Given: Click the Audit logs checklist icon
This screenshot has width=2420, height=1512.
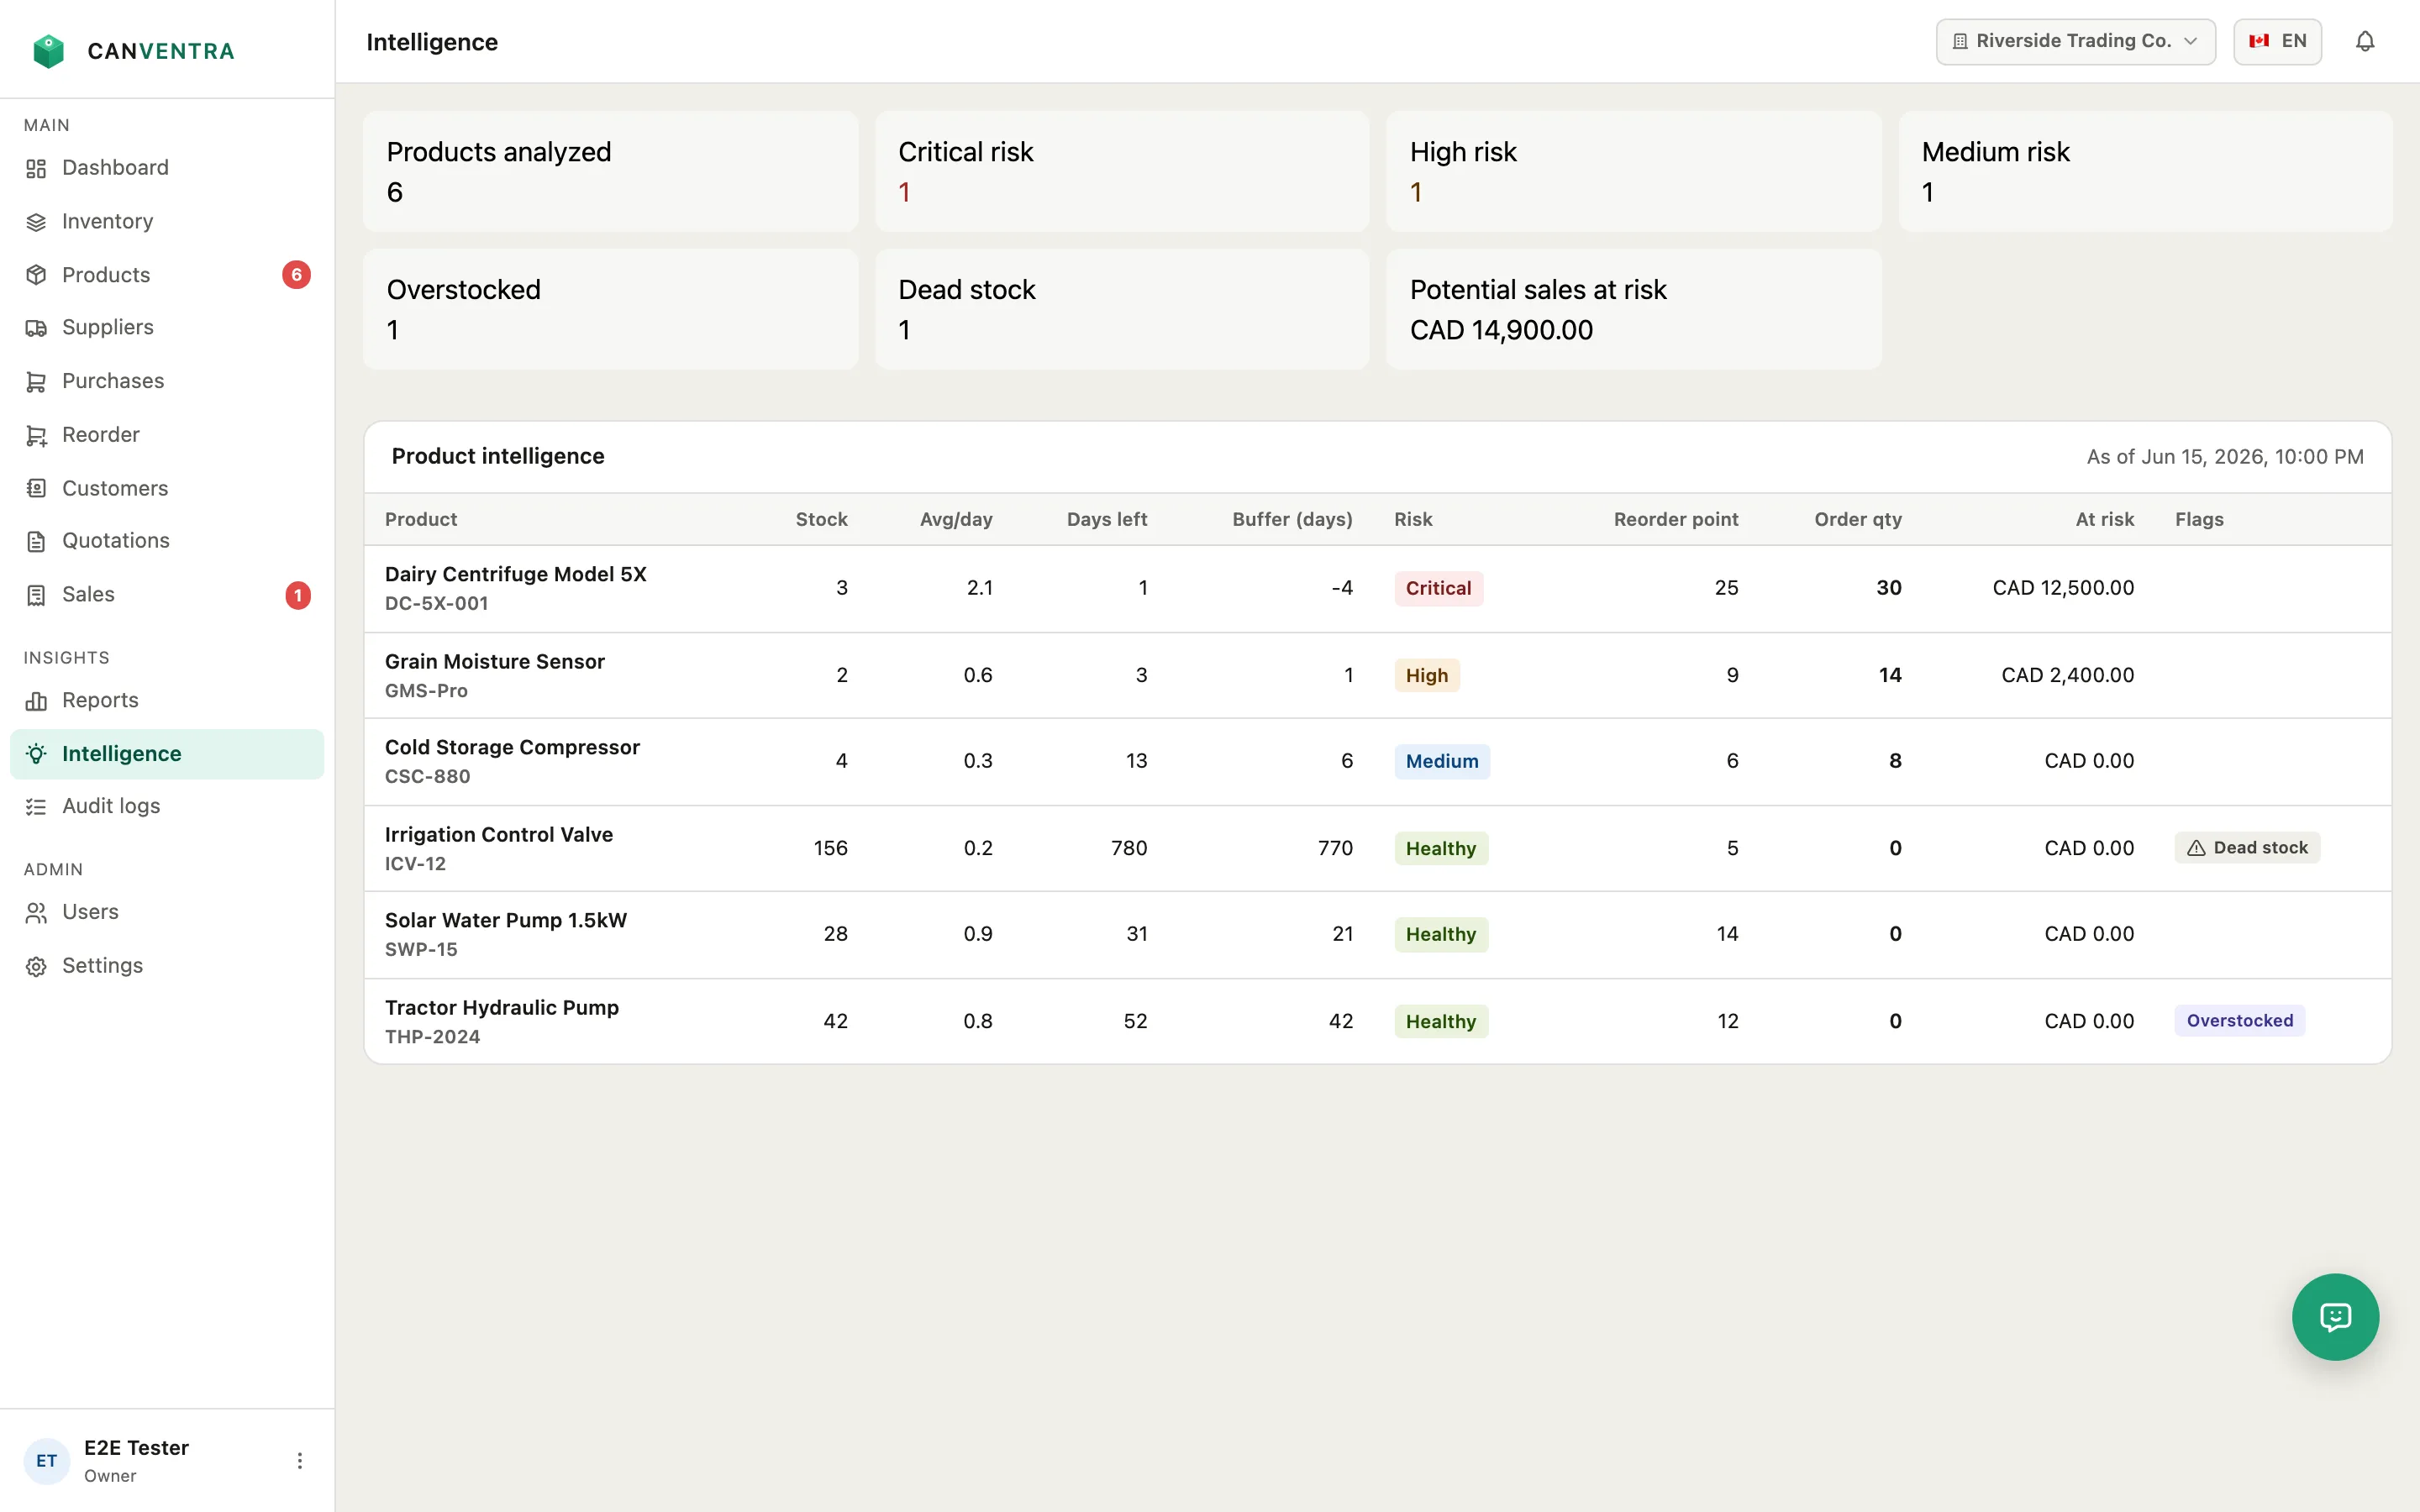Looking at the screenshot, I should [x=36, y=807].
